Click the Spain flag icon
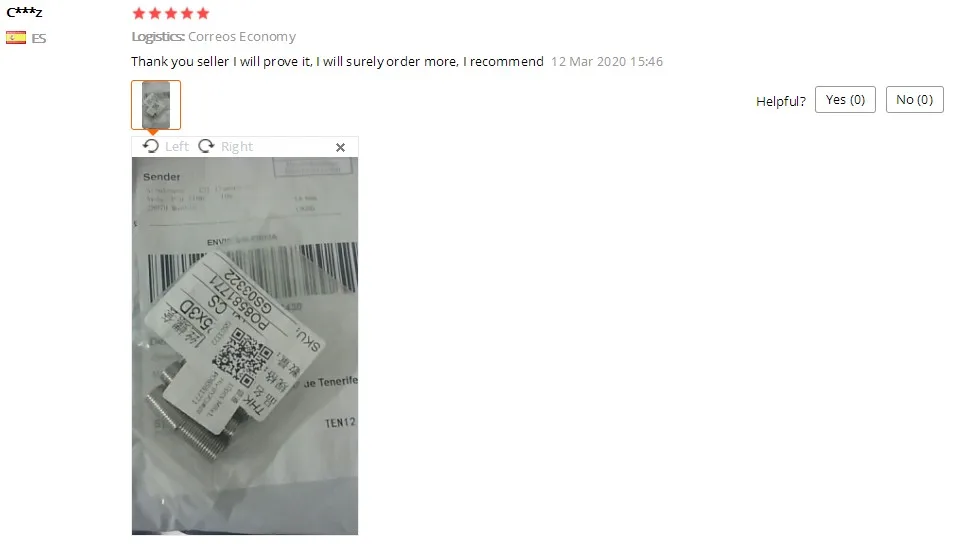Viewport: 954px width, 544px height. 16,38
